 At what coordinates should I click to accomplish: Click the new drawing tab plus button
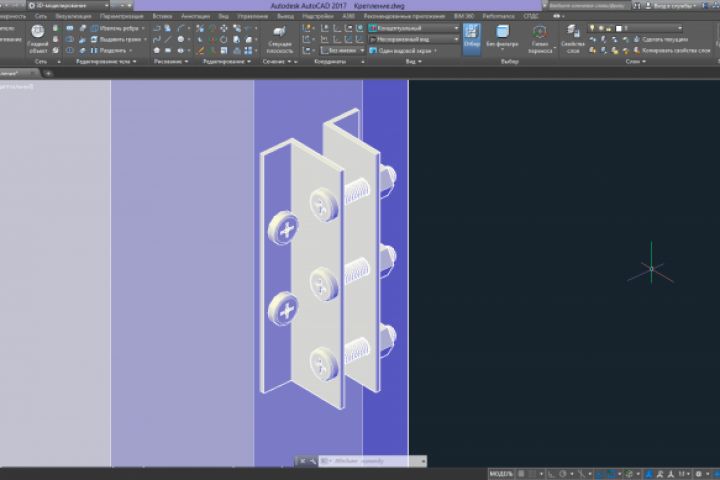click(x=48, y=73)
